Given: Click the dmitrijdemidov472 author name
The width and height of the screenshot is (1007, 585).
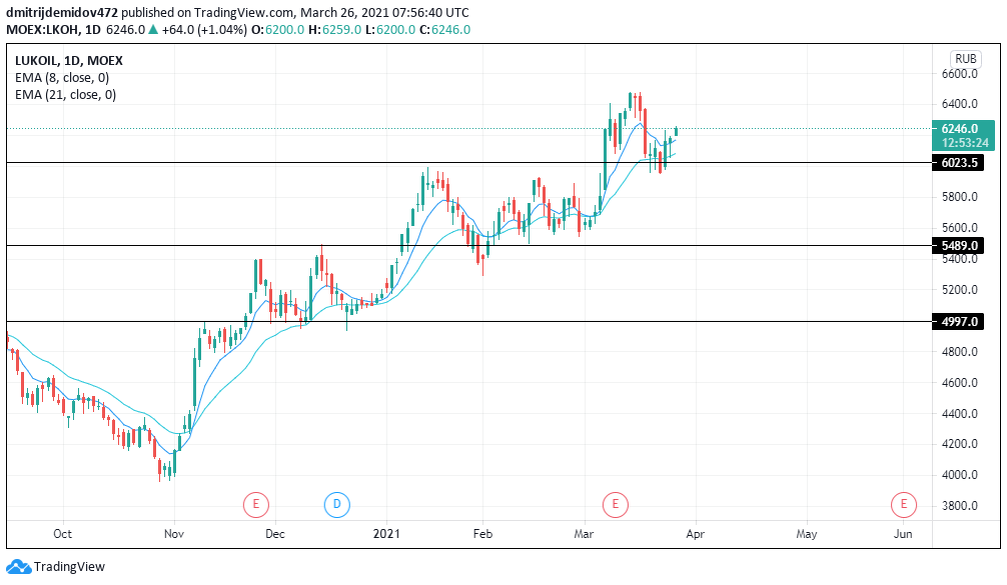Looking at the screenshot, I should pyautogui.click(x=62, y=12).
